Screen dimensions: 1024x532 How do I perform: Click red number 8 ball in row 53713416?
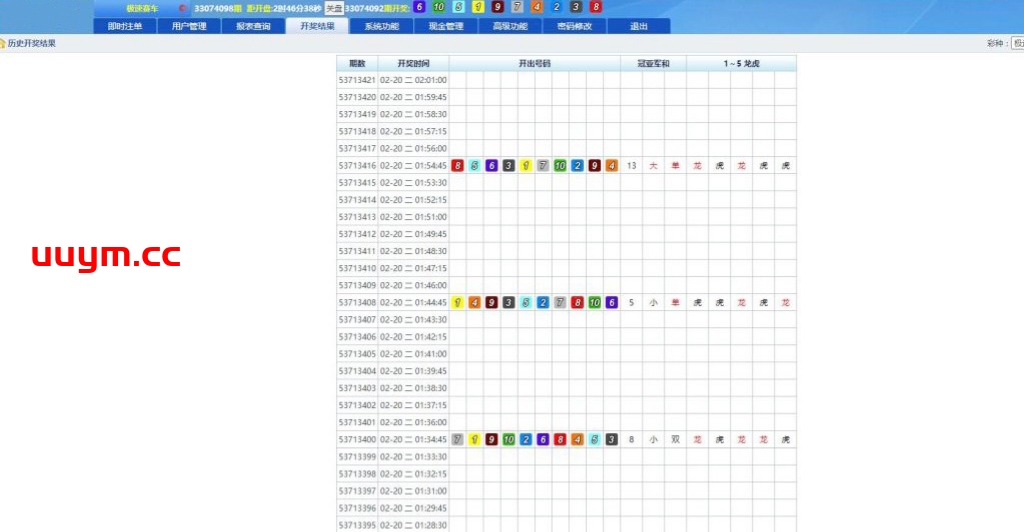pyautogui.click(x=458, y=166)
